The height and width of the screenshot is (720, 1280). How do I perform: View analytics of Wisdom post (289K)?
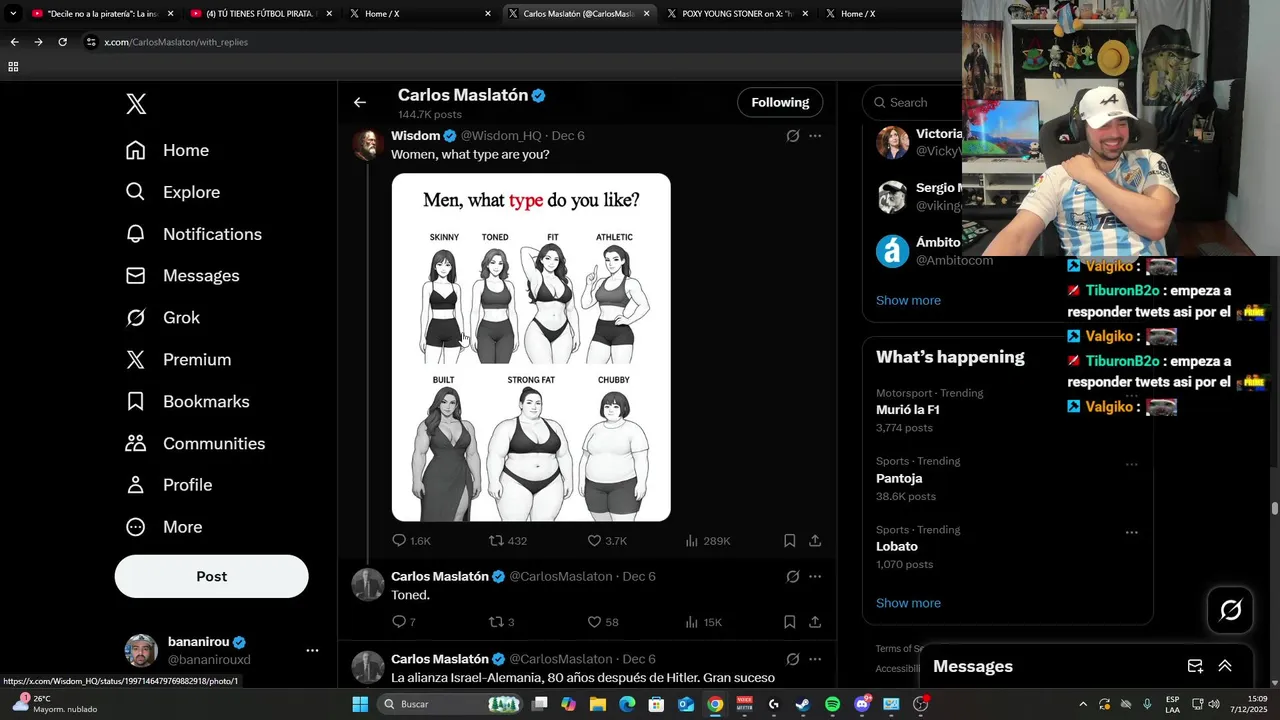click(x=707, y=541)
